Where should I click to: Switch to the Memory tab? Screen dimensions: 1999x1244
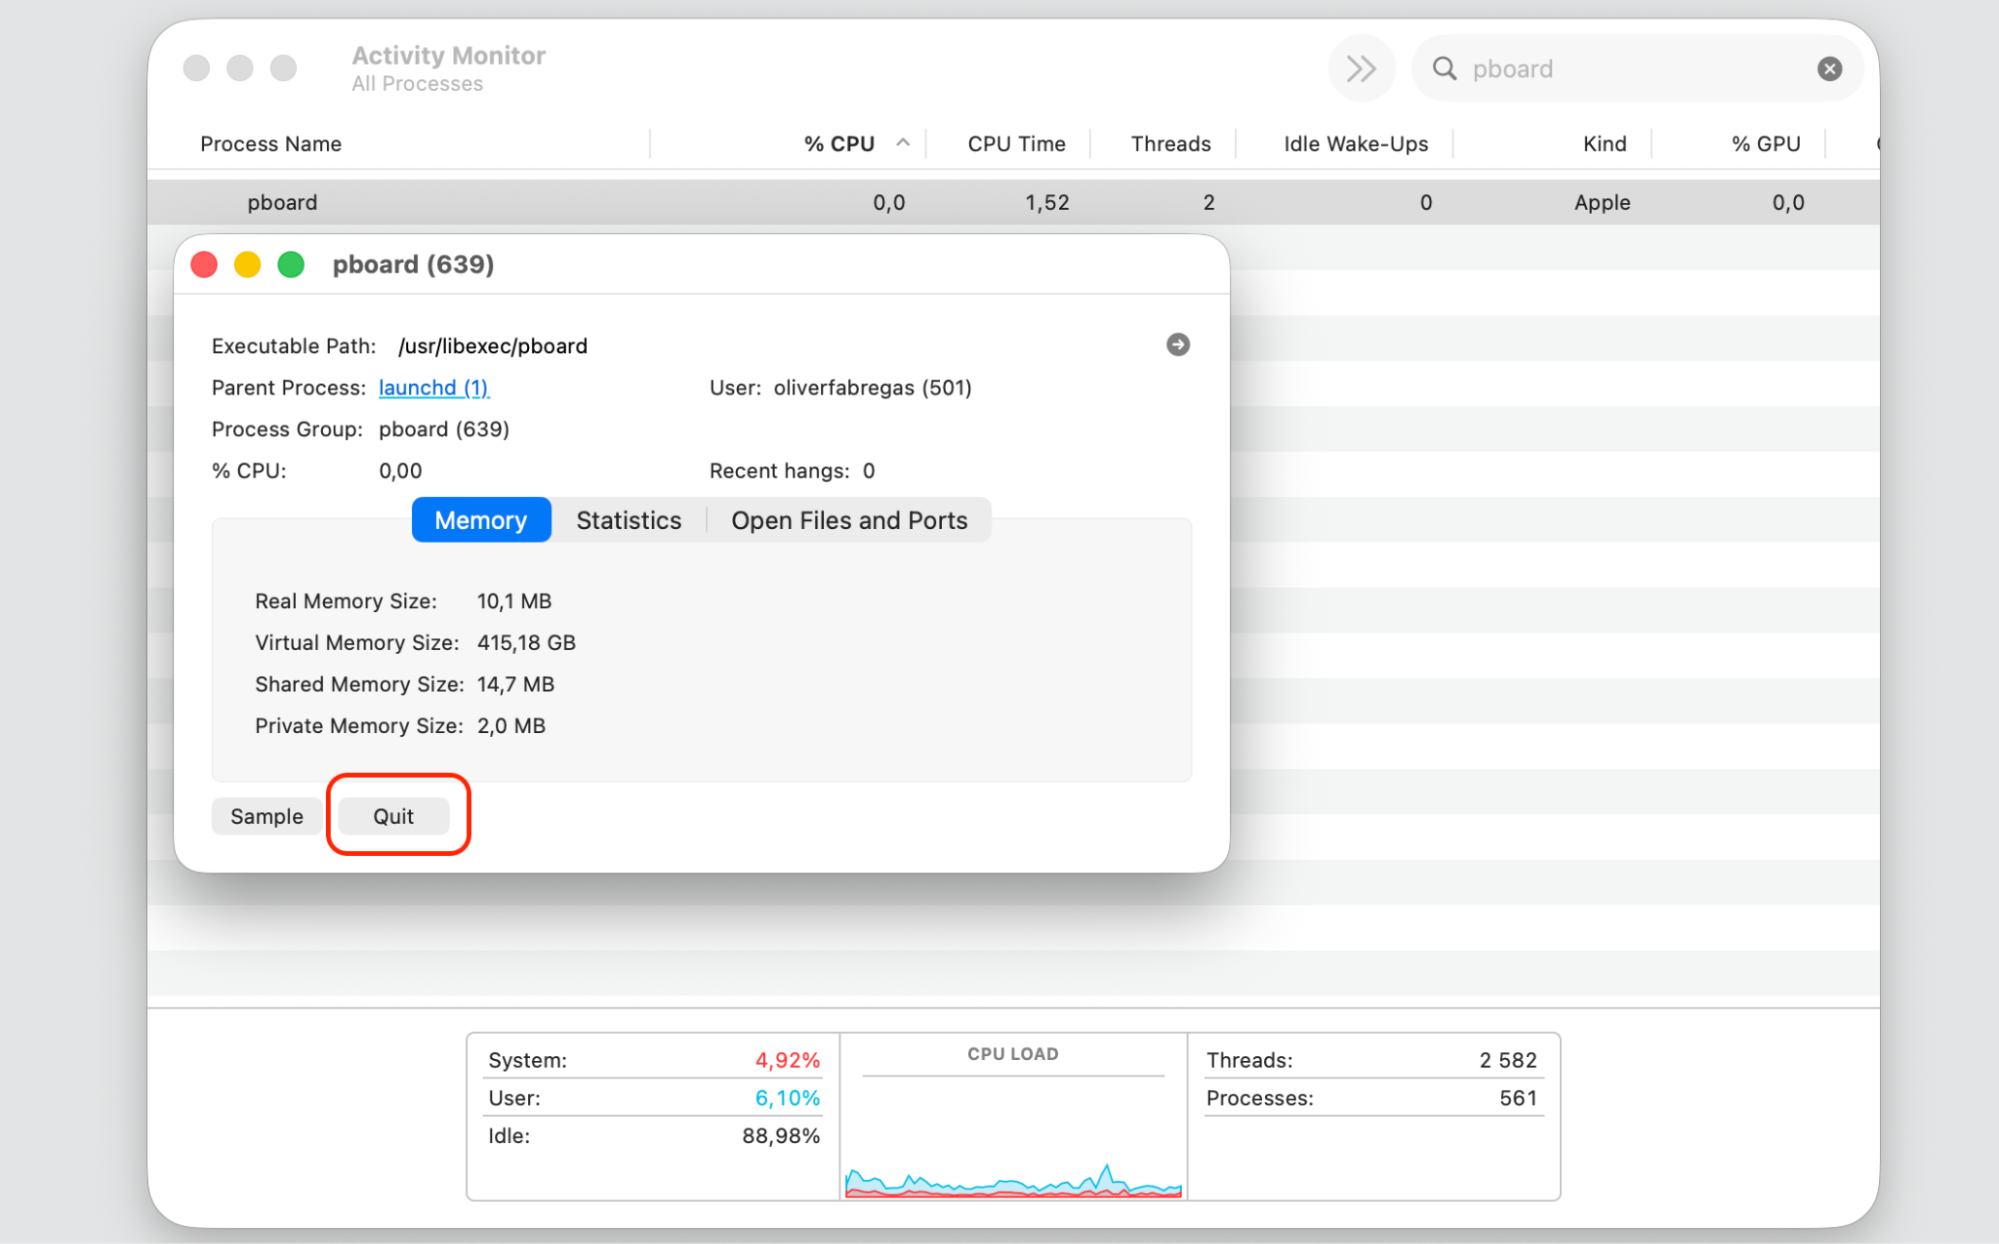tap(481, 520)
